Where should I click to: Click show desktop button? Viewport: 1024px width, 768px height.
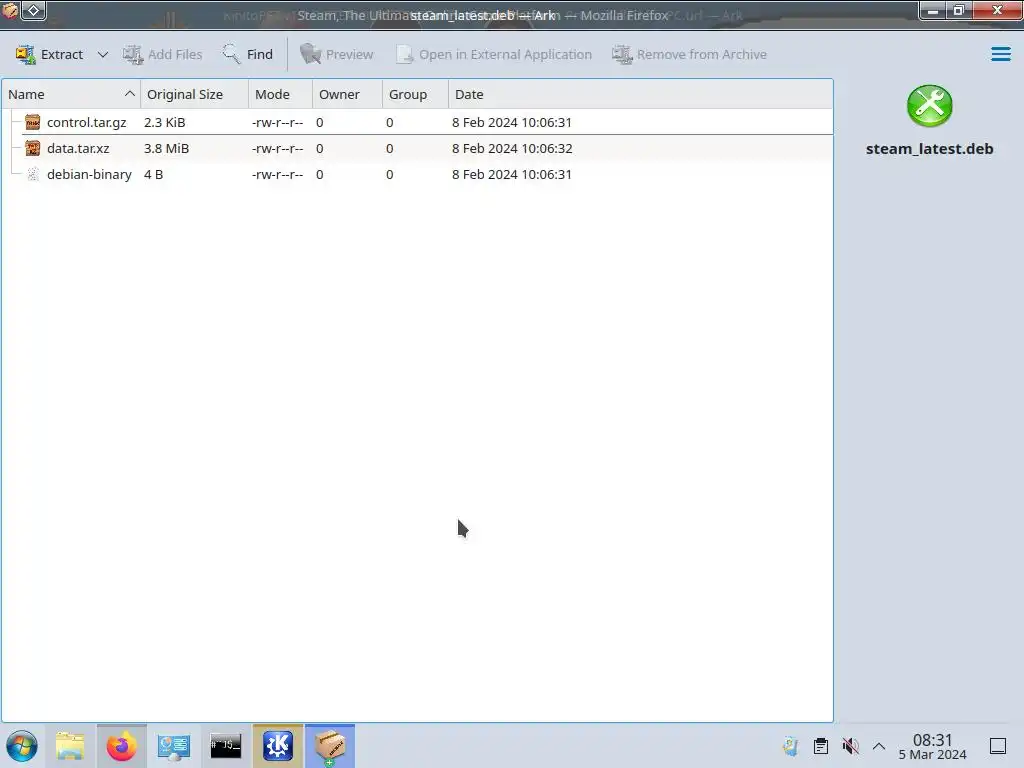point(998,746)
